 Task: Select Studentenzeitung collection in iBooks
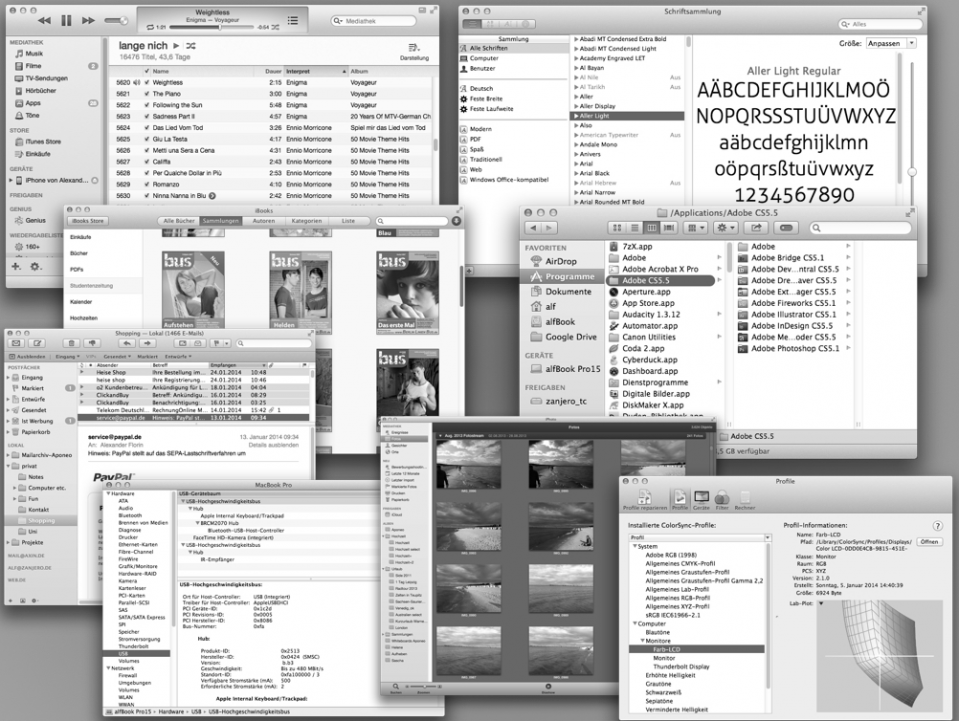pyautogui.click(x=91, y=286)
